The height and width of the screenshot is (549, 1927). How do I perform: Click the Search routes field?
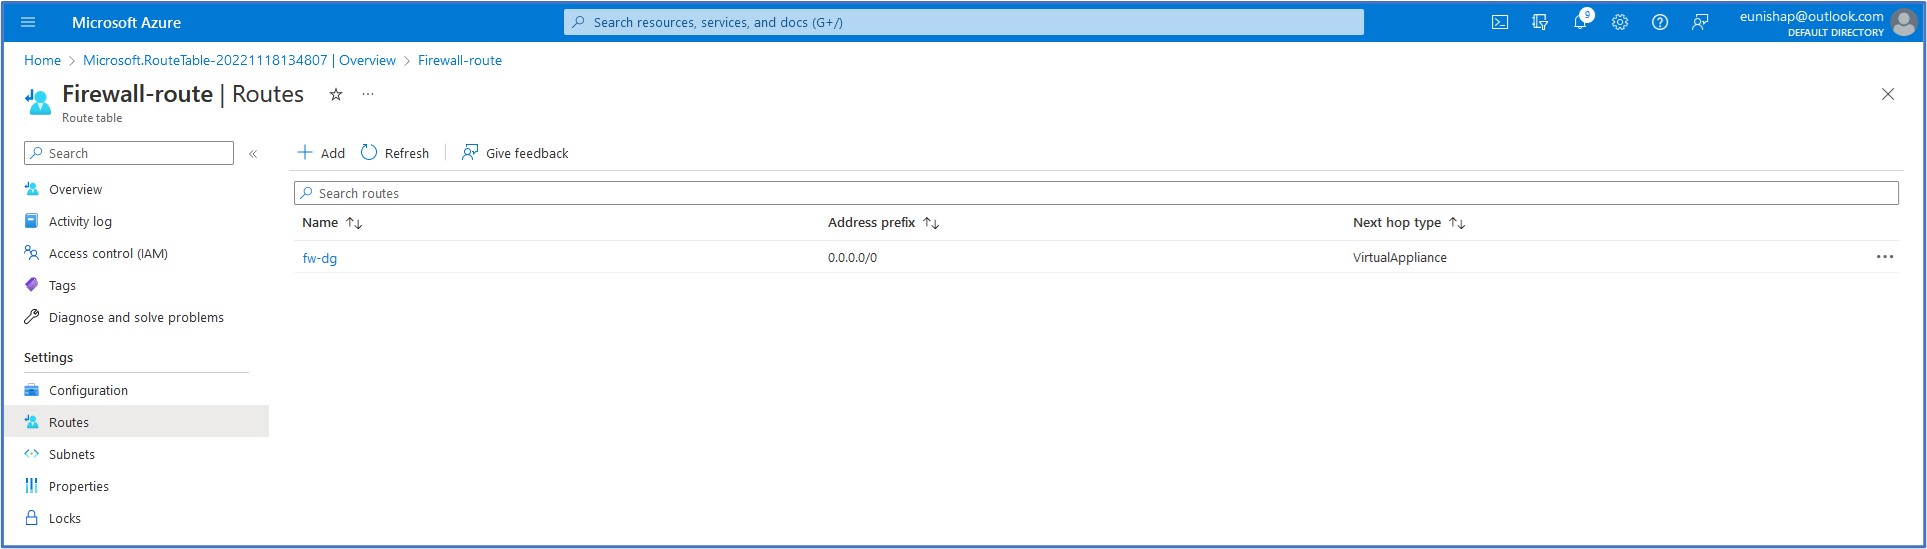[x=1095, y=193]
